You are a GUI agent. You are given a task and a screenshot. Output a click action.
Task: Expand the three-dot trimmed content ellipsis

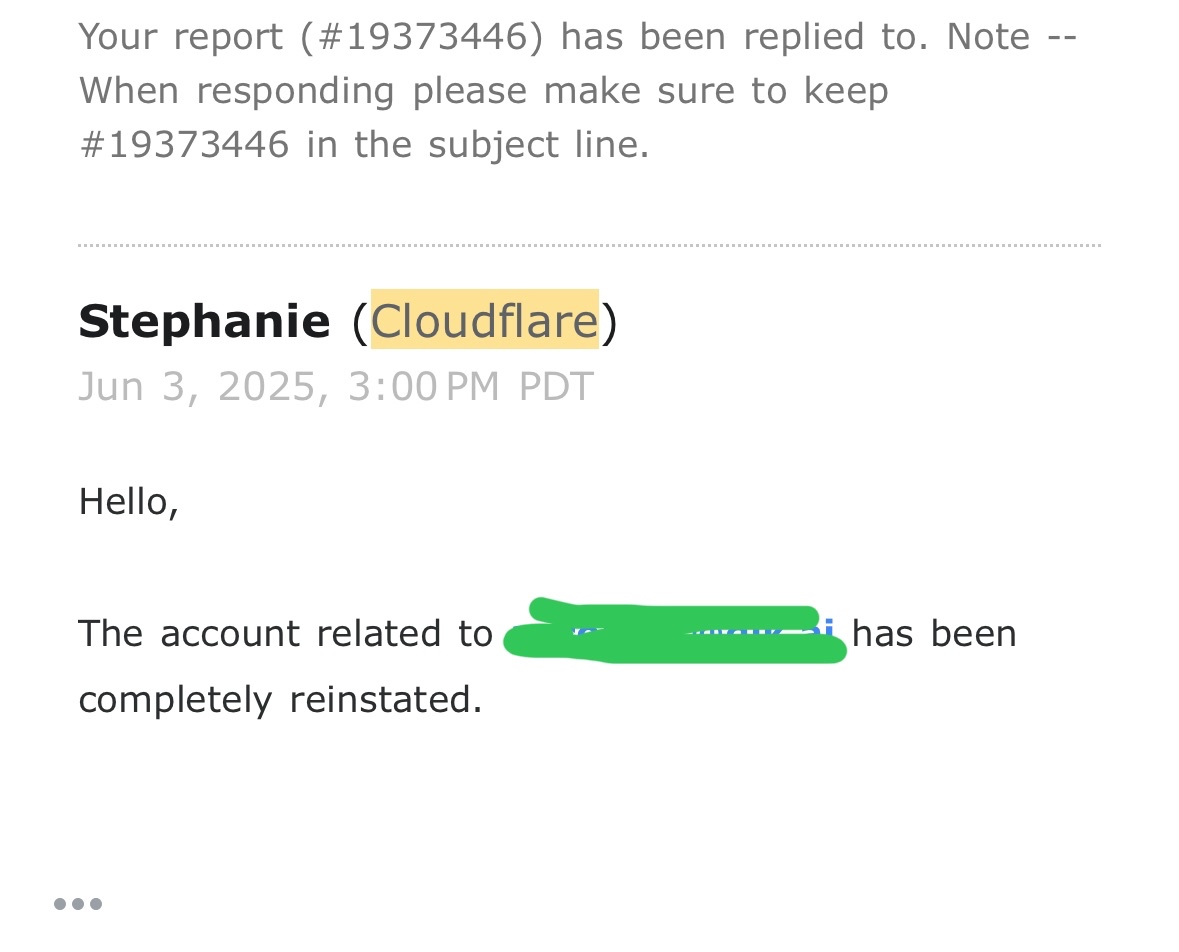tap(78, 904)
